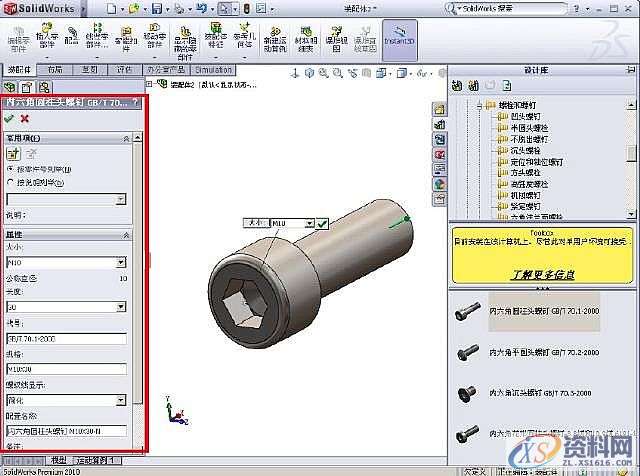Collapse the 属性 section chevron
The image size is (640, 476).
point(126,235)
